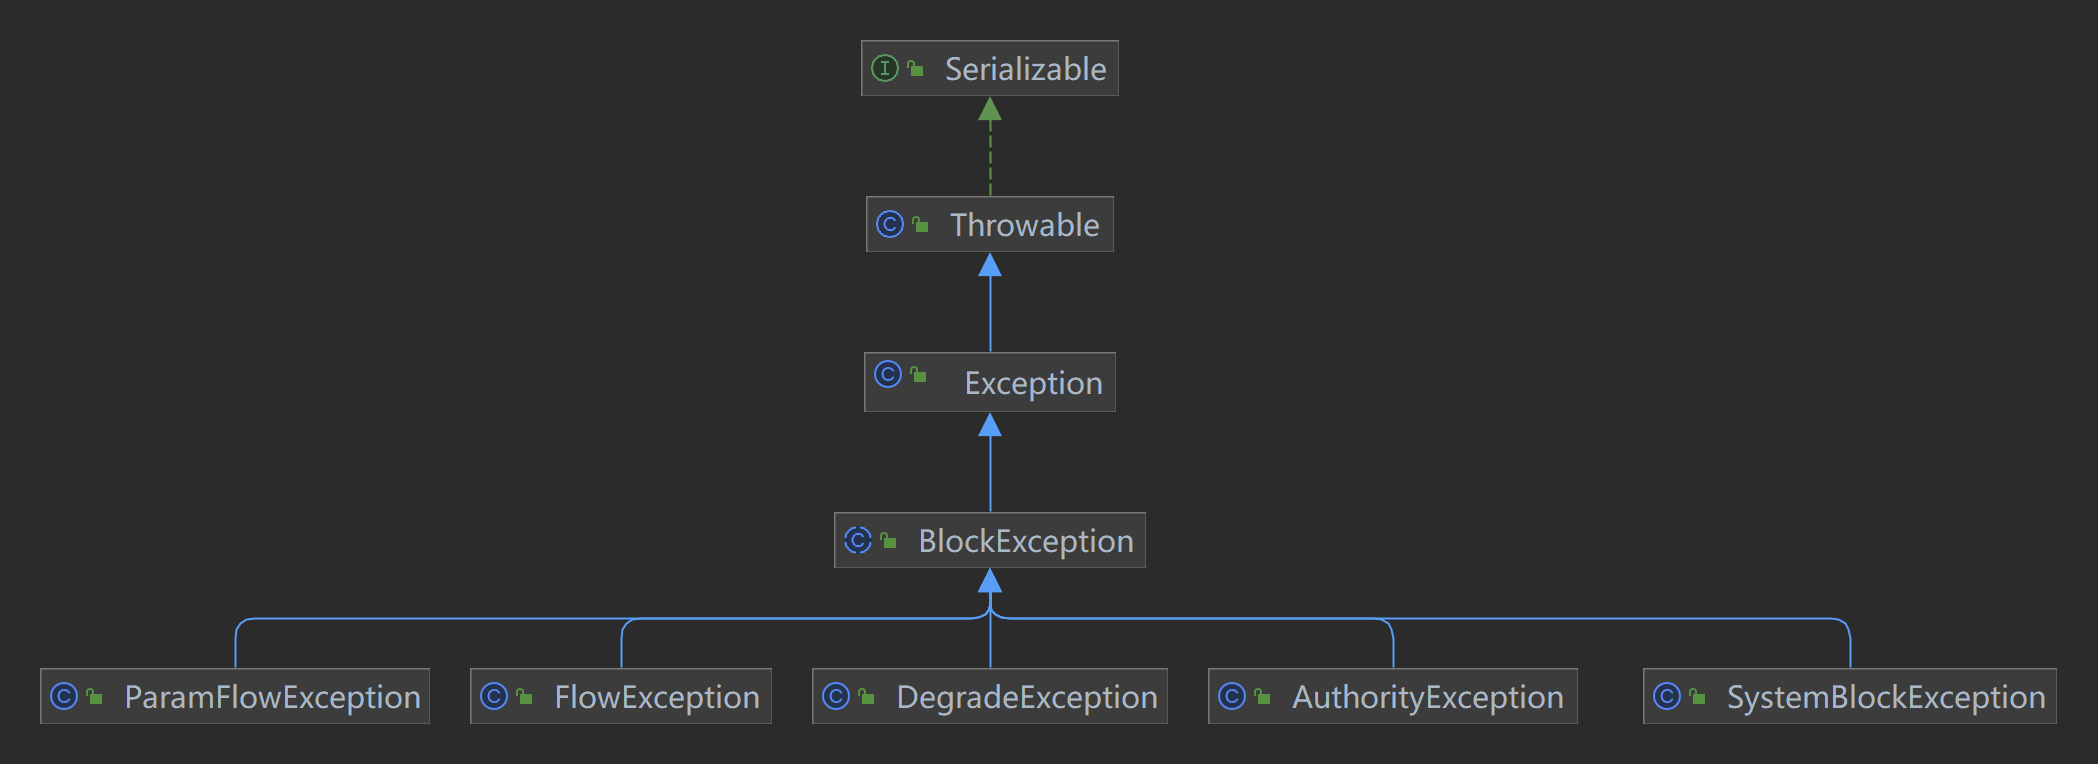The height and width of the screenshot is (764, 2098).
Task: Select the Exception class label
Action: tap(1033, 383)
